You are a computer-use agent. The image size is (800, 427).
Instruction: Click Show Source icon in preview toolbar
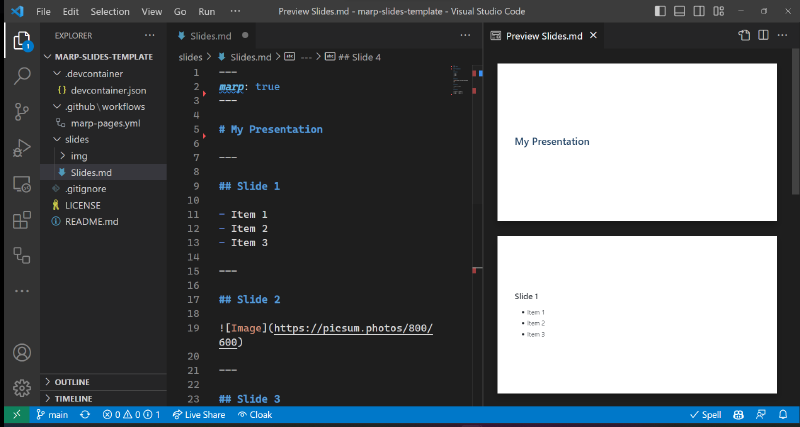tap(744, 35)
